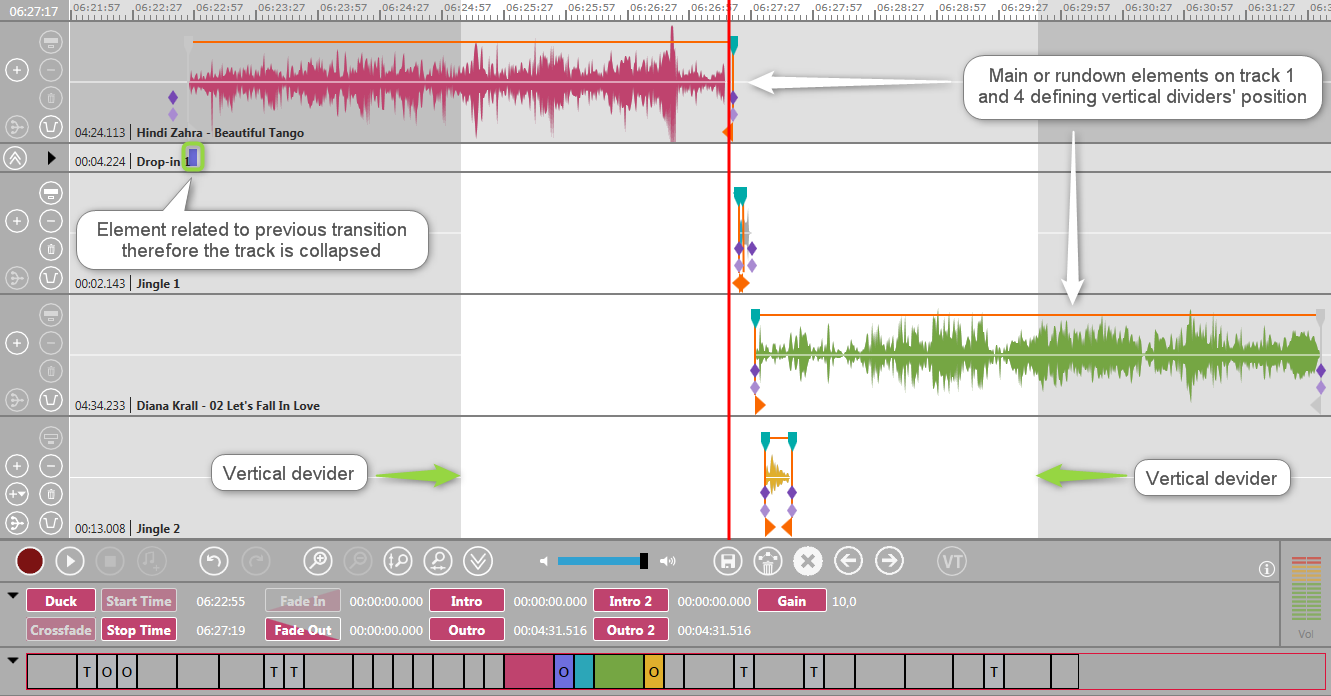Toggle the Stop Time button

pos(139,630)
